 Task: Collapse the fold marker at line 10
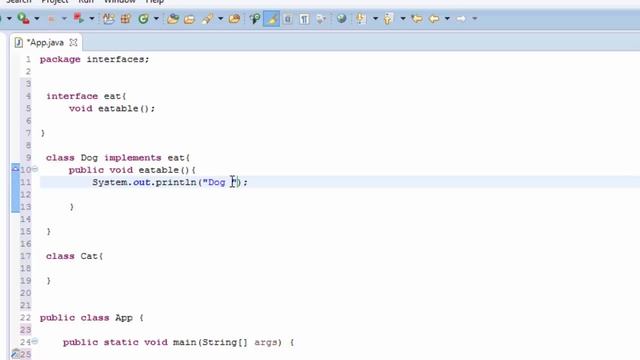coord(35,169)
